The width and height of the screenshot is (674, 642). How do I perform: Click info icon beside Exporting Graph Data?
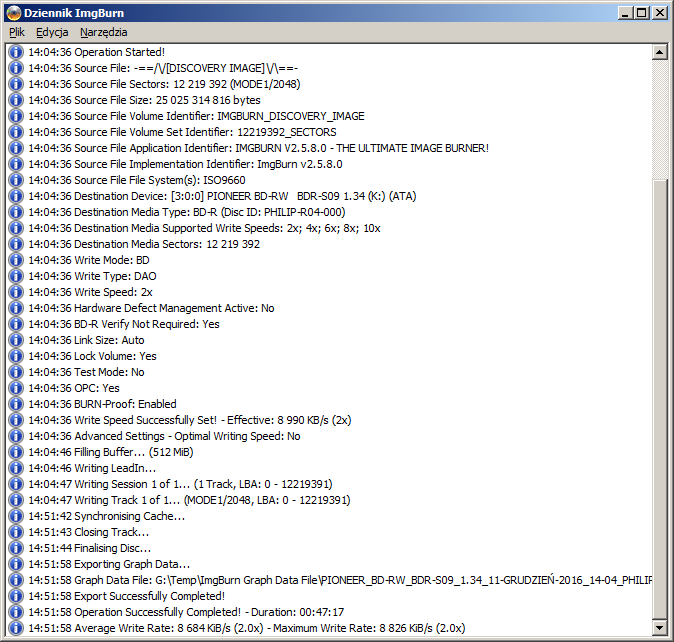(x=15, y=564)
